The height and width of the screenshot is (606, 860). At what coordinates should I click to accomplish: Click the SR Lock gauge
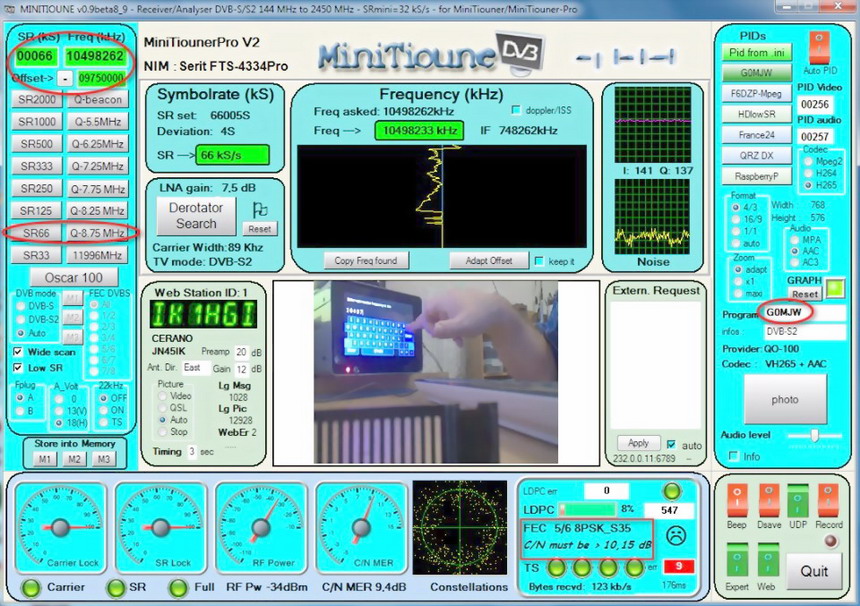[161, 528]
